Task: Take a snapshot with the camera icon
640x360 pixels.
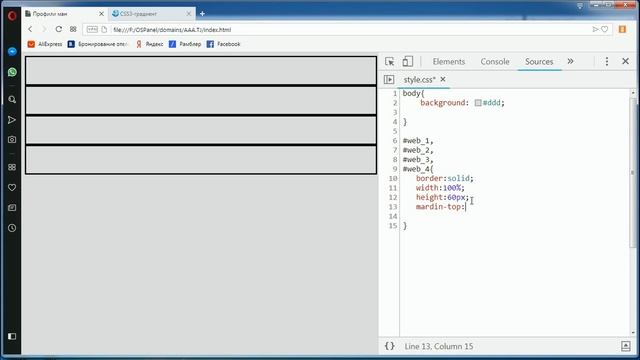Action: click(x=12, y=140)
